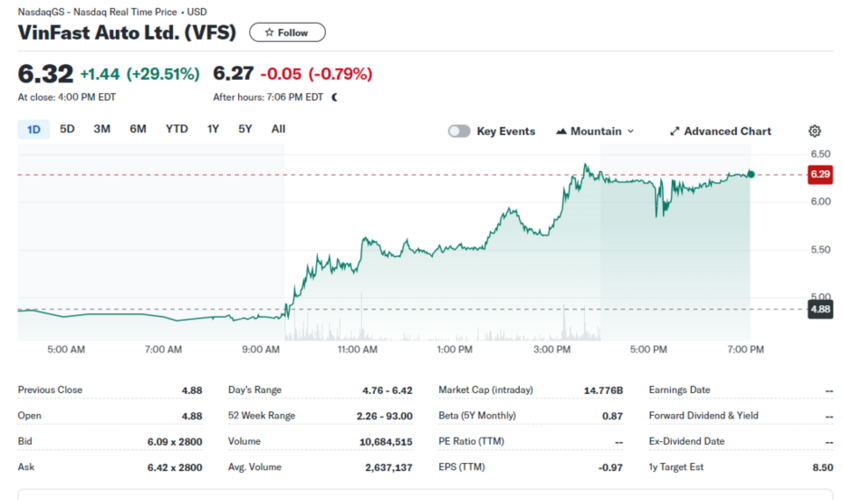843x500 pixels.
Task: Click the red 6.29 current price marker
Action: (x=820, y=174)
